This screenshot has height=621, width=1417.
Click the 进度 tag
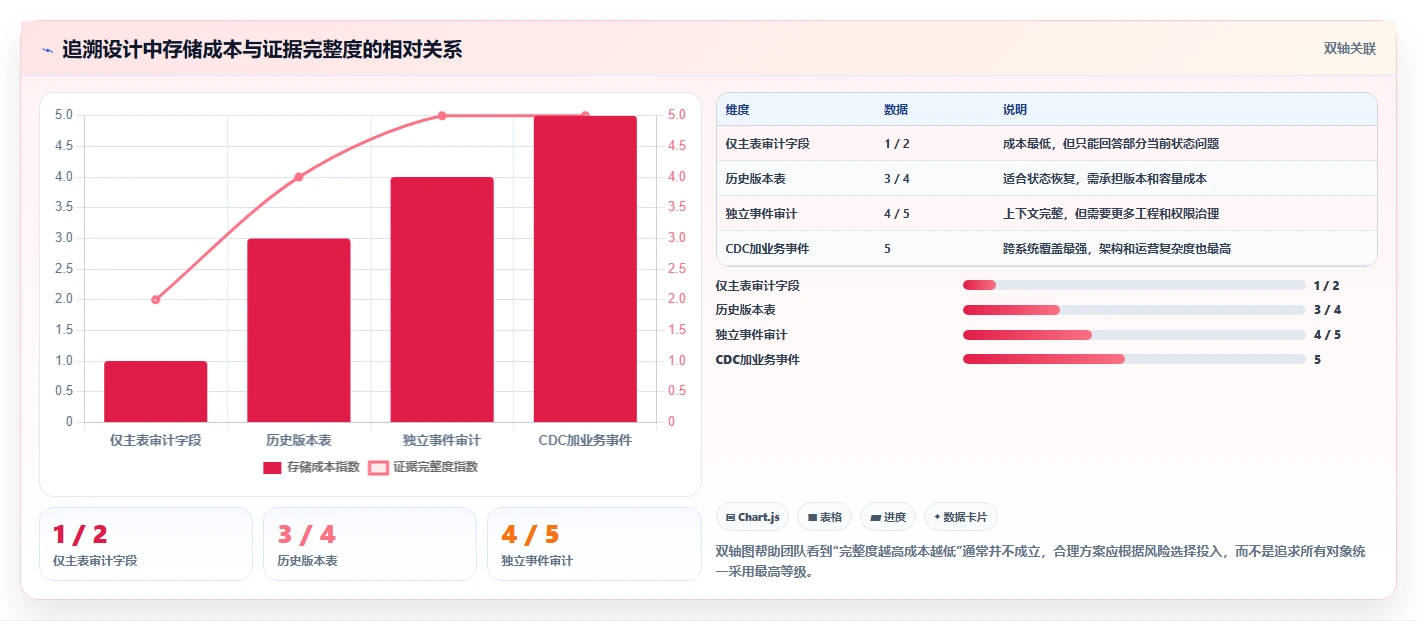tap(888, 517)
